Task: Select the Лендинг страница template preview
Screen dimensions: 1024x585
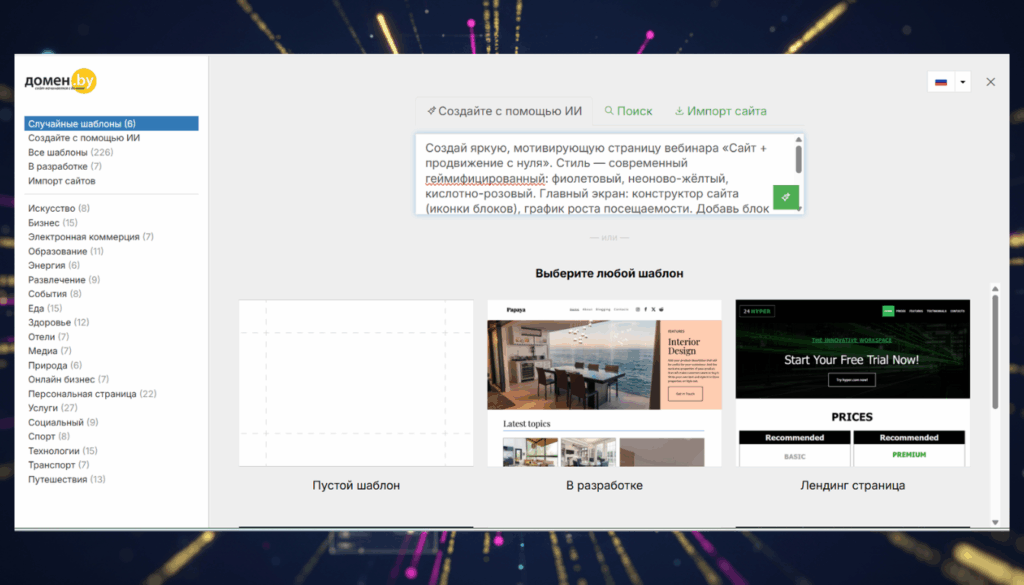Action: [x=852, y=383]
